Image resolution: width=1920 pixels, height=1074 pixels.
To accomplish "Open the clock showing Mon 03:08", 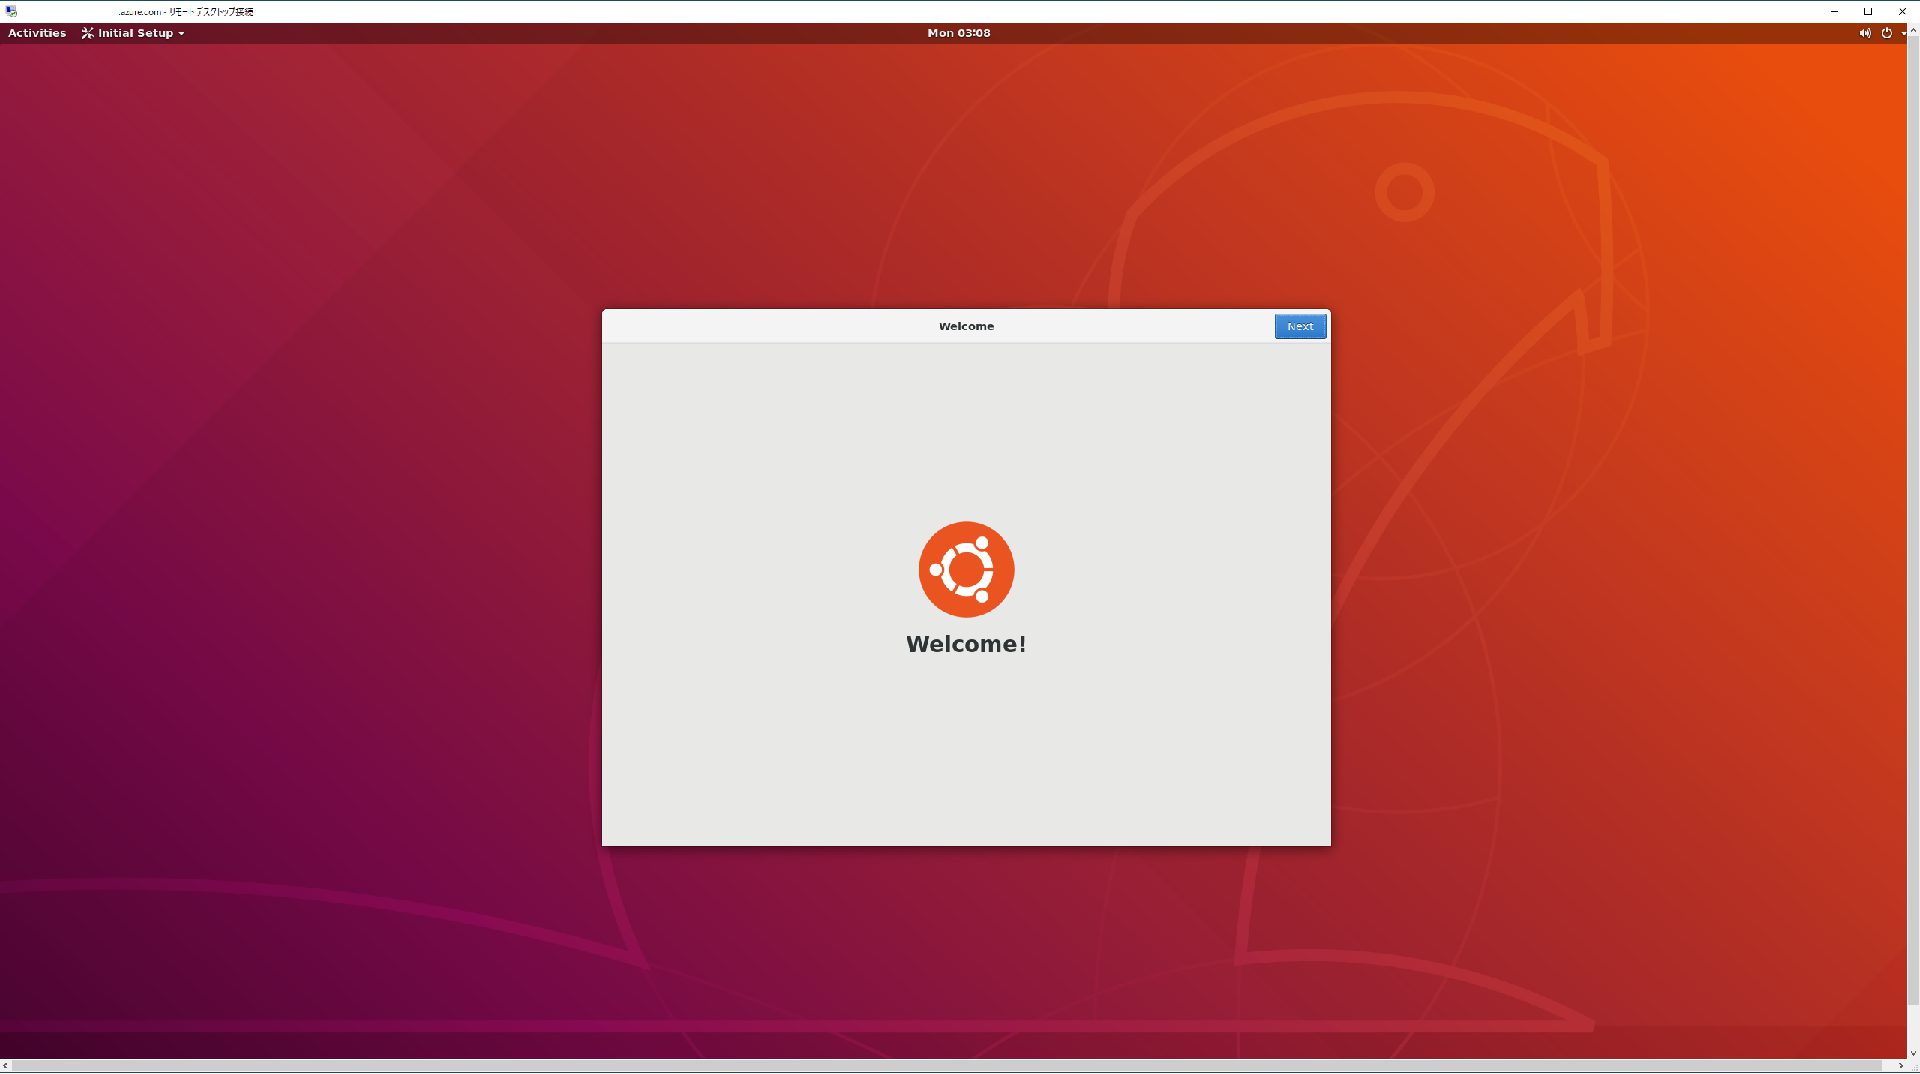I will (958, 33).
